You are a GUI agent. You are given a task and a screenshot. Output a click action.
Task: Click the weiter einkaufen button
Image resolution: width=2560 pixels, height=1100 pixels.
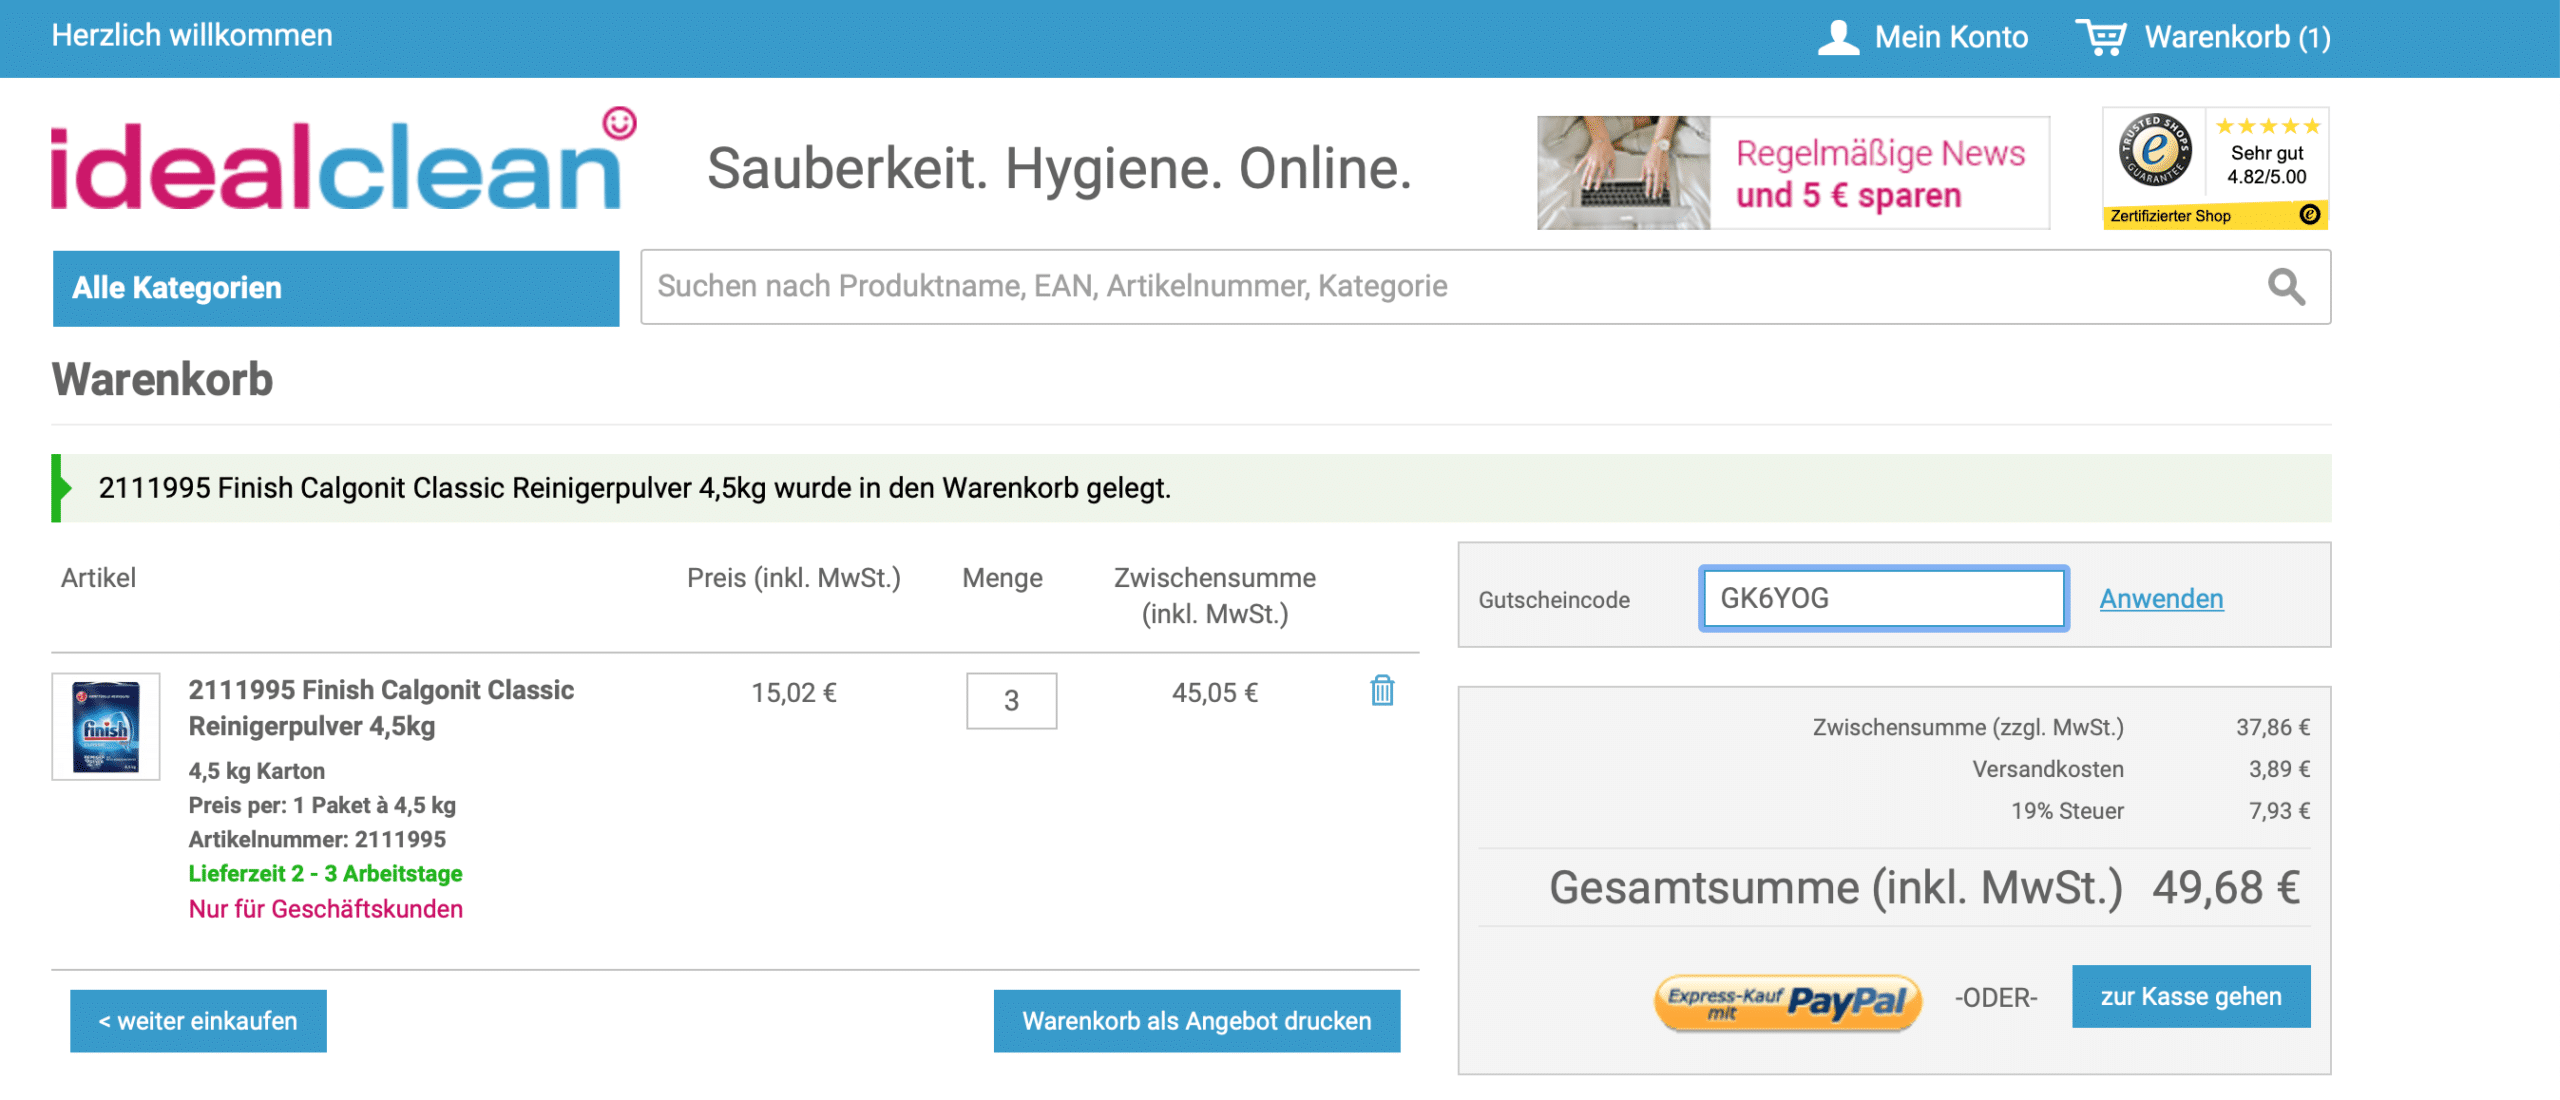(198, 1021)
